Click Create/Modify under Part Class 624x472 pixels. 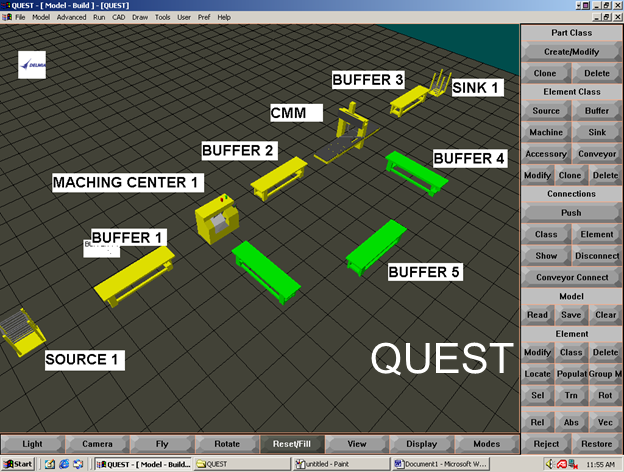tap(571, 52)
